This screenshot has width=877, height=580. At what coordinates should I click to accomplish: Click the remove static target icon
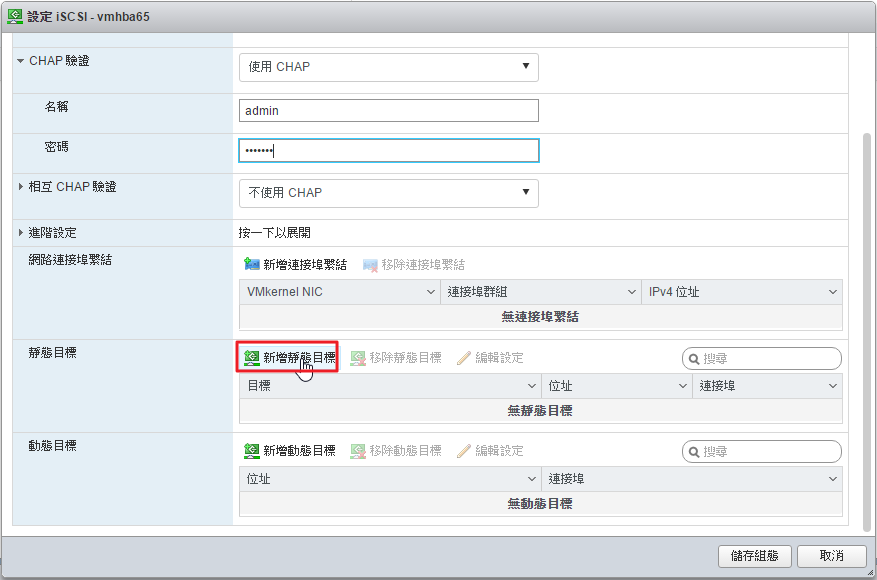[x=358, y=357]
